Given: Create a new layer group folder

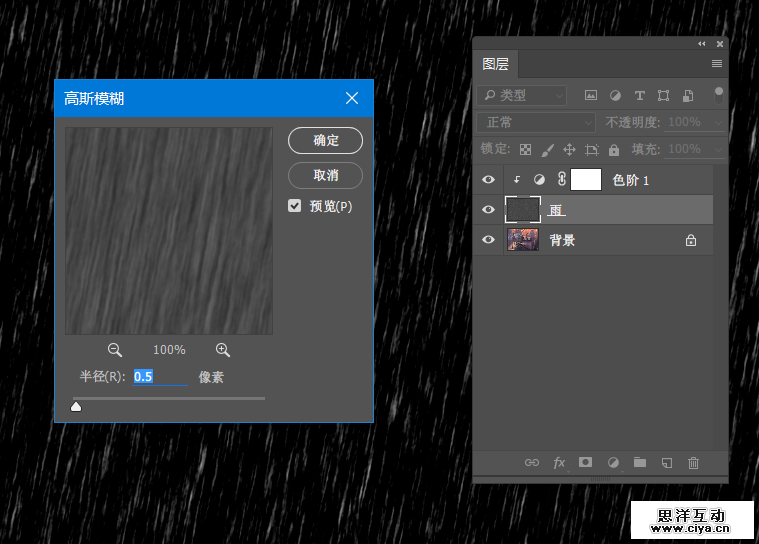Looking at the screenshot, I should point(640,463).
